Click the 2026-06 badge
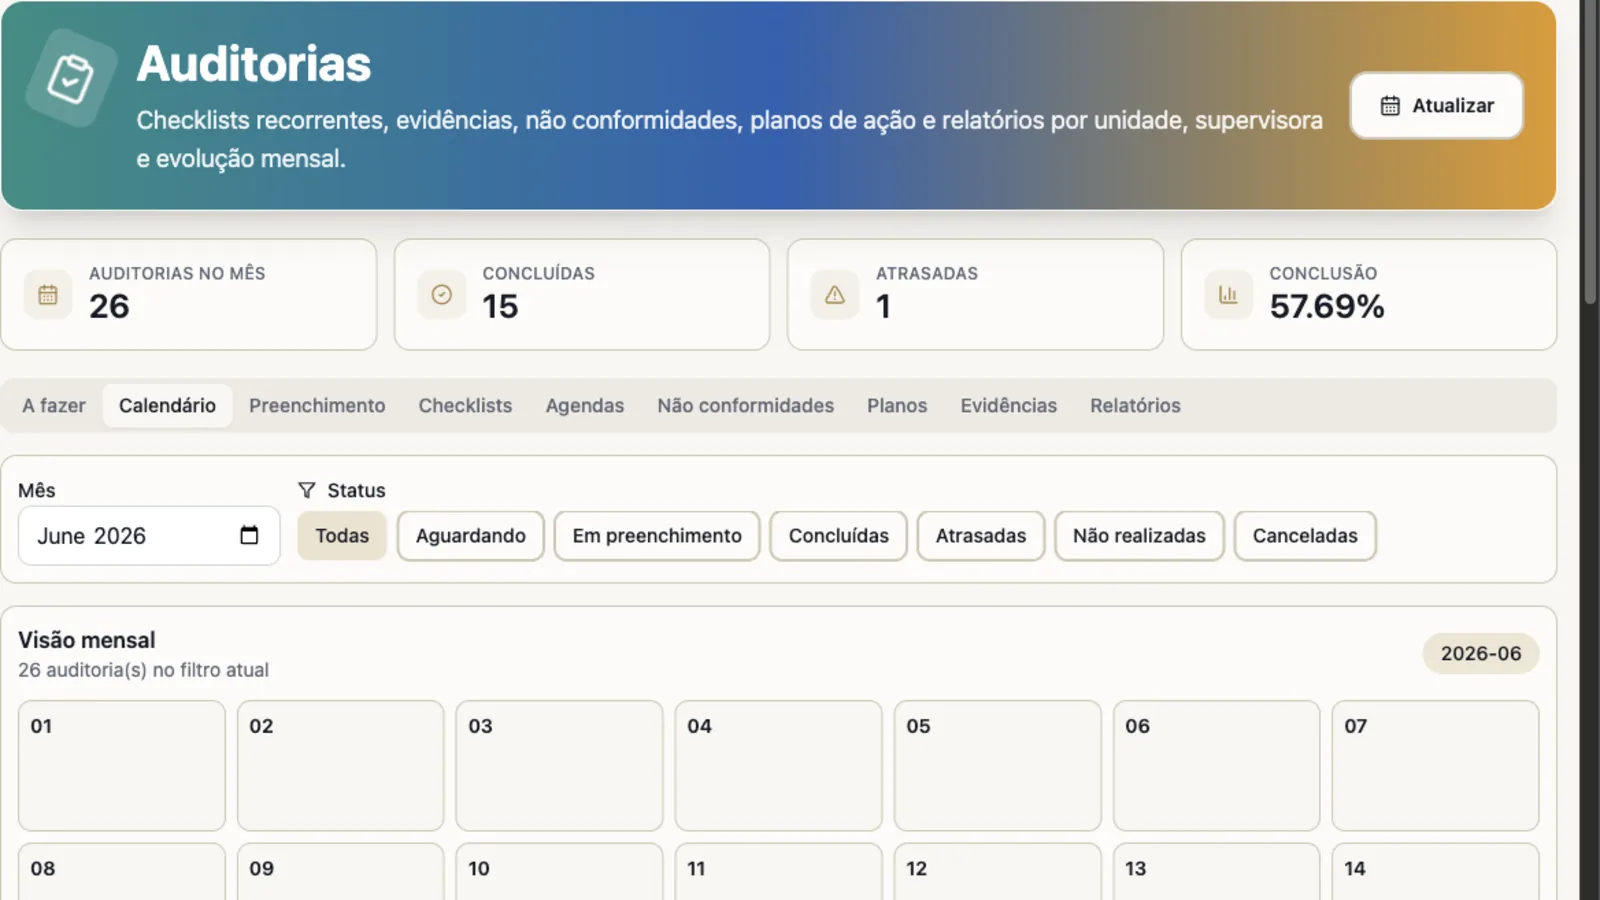 (1481, 653)
